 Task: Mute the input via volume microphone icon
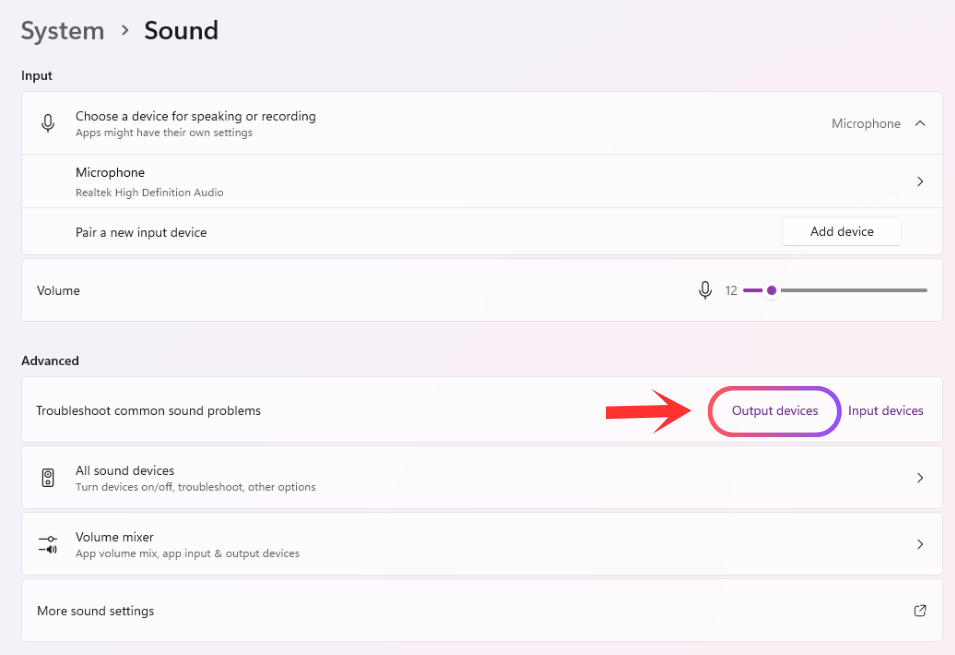tap(705, 291)
